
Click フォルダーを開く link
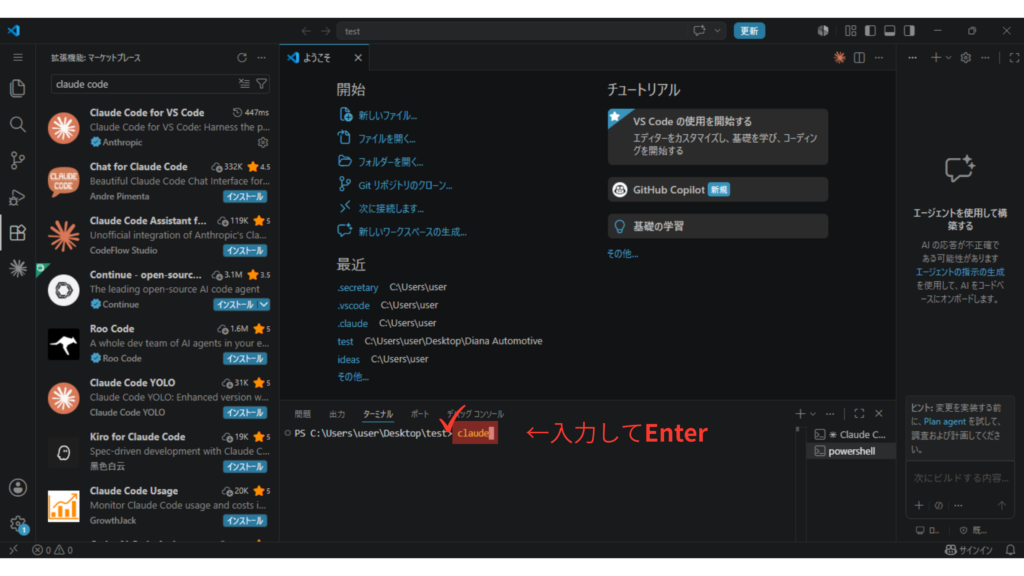coord(391,162)
